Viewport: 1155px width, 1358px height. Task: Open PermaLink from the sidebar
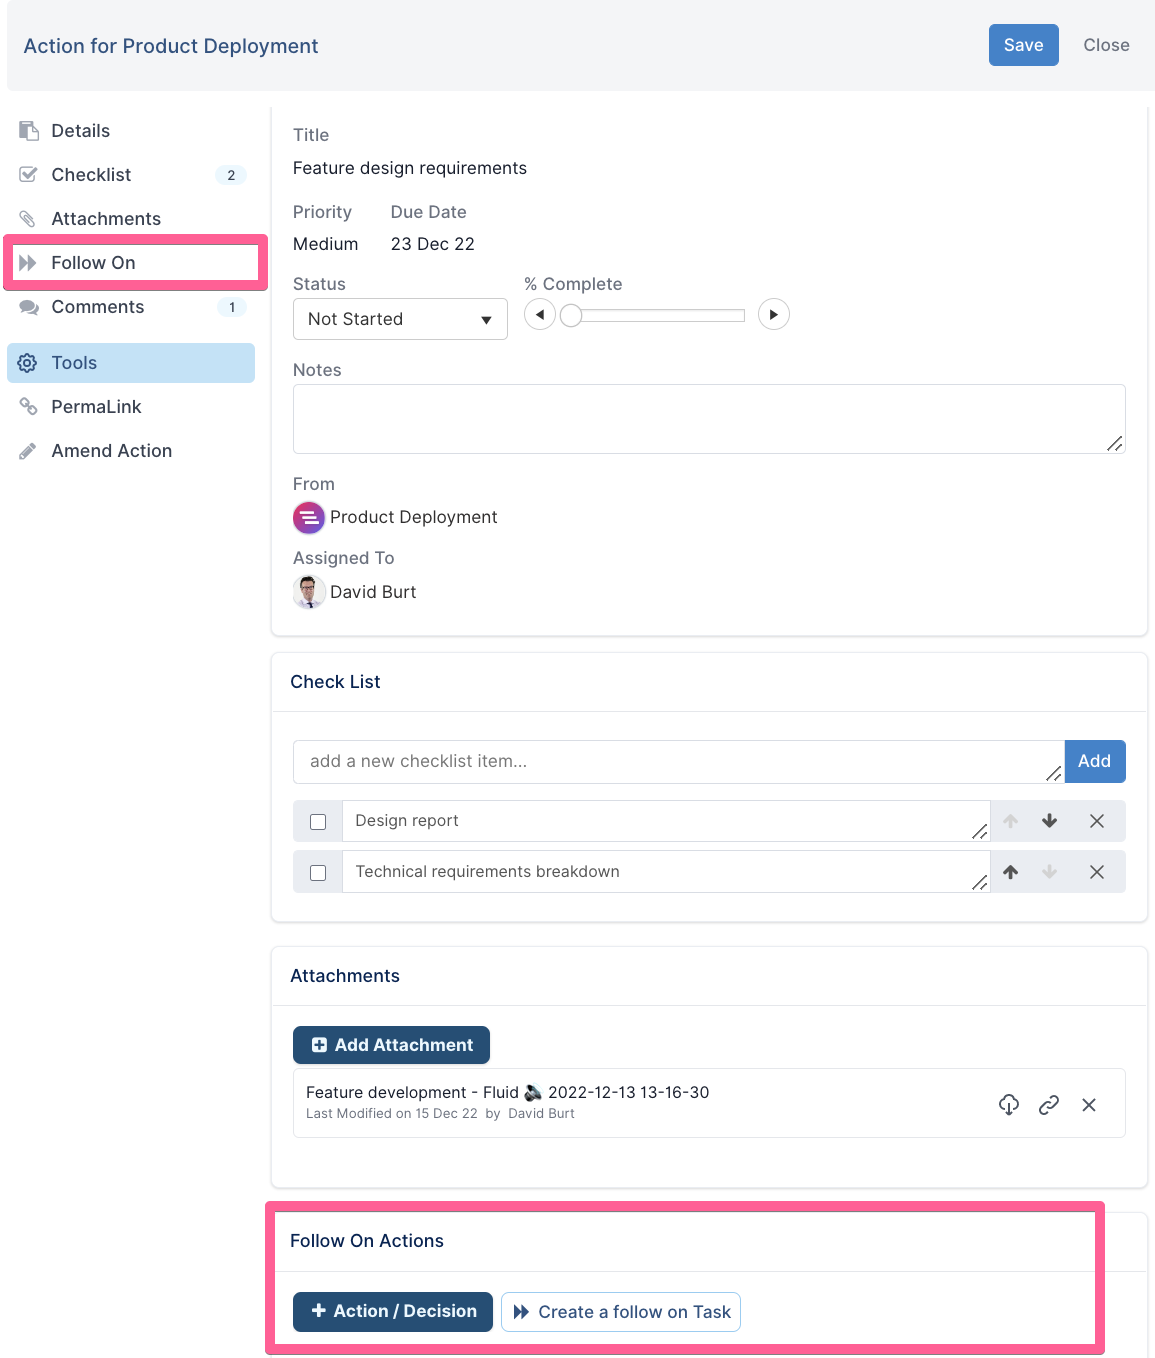[x=96, y=407]
